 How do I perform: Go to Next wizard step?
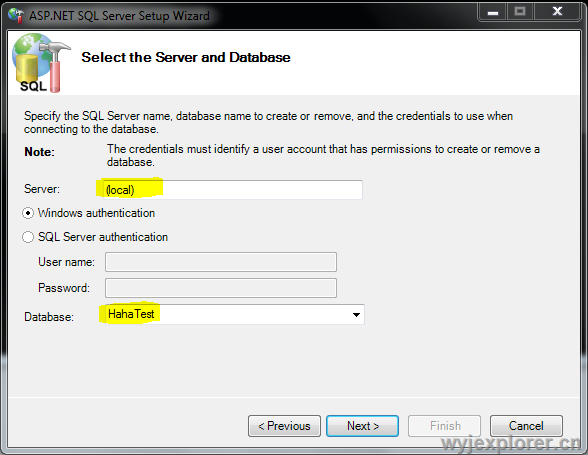coord(362,426)
